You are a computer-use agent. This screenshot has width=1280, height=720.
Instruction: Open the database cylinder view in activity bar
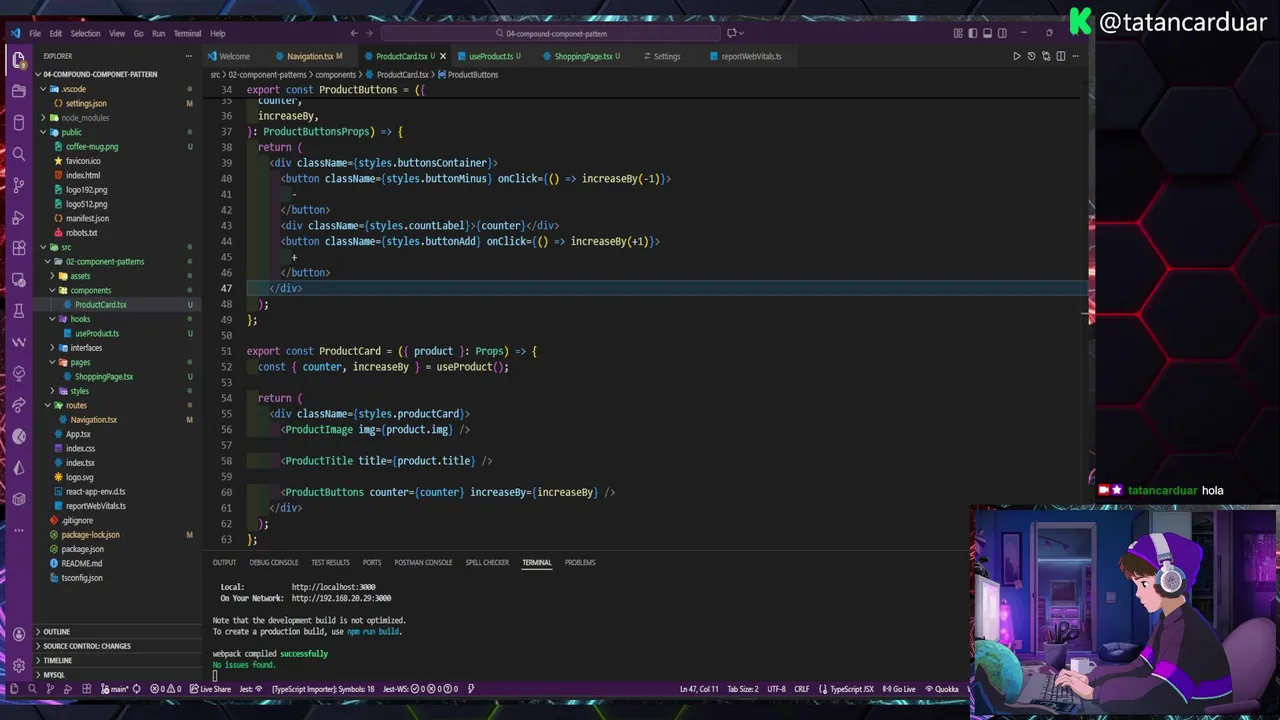[x=18, y=123]
